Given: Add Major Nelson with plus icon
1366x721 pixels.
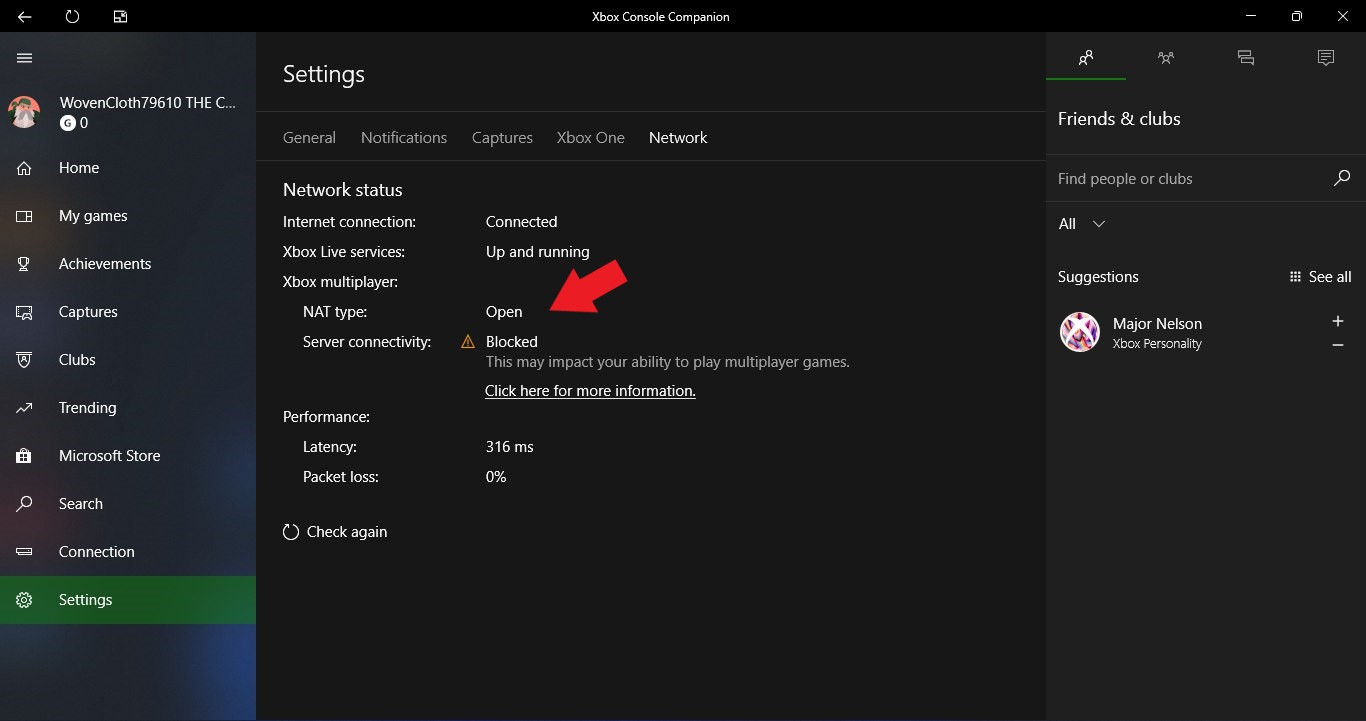Looking at the screenshot, I should click(x=1338, y=321).
